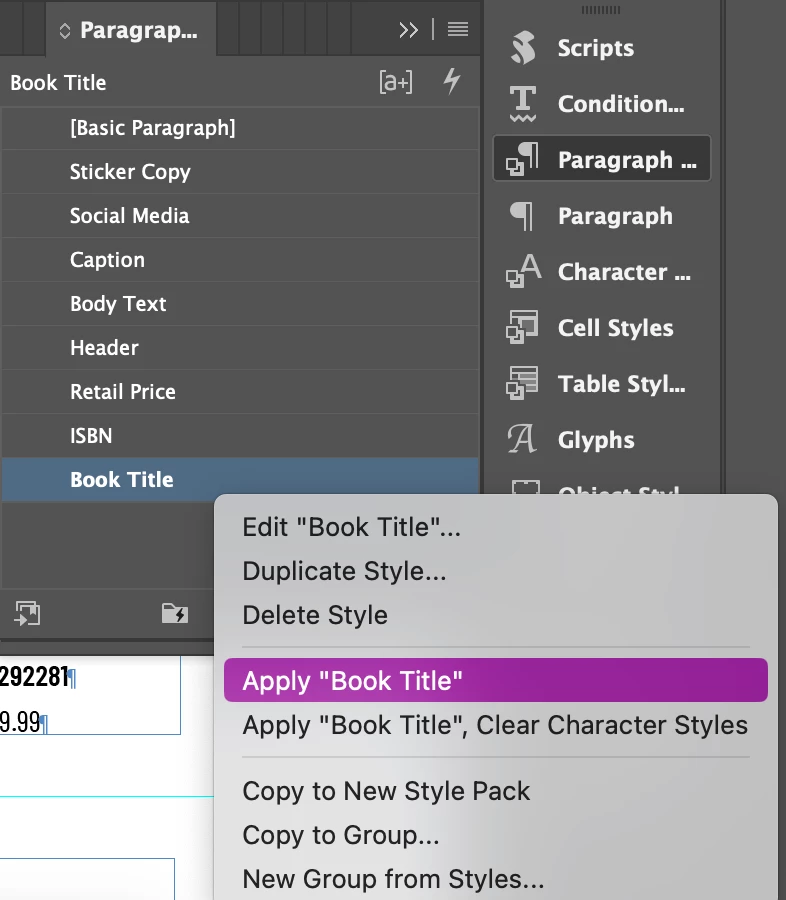Screen dimensions: 786x900
Task: Click the style group folder icon
Action: pyautogui.click(x=175, y=613)
